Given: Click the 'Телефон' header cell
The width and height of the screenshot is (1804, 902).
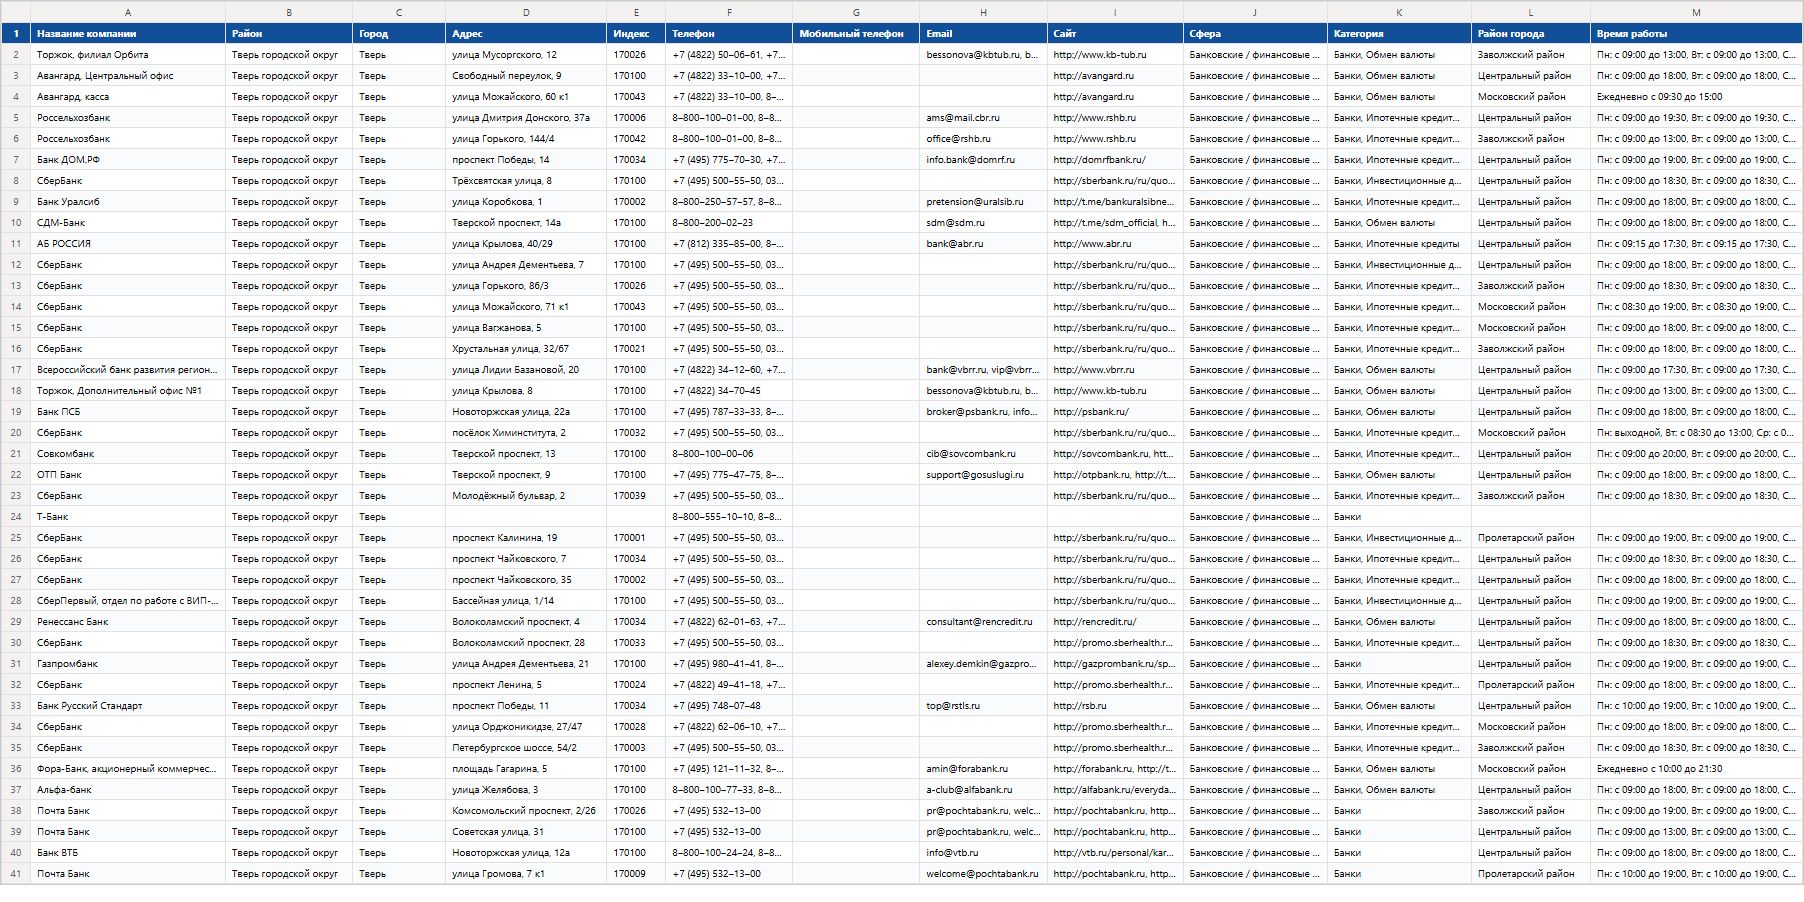Looking at the screenshot, I should point(729,34).
